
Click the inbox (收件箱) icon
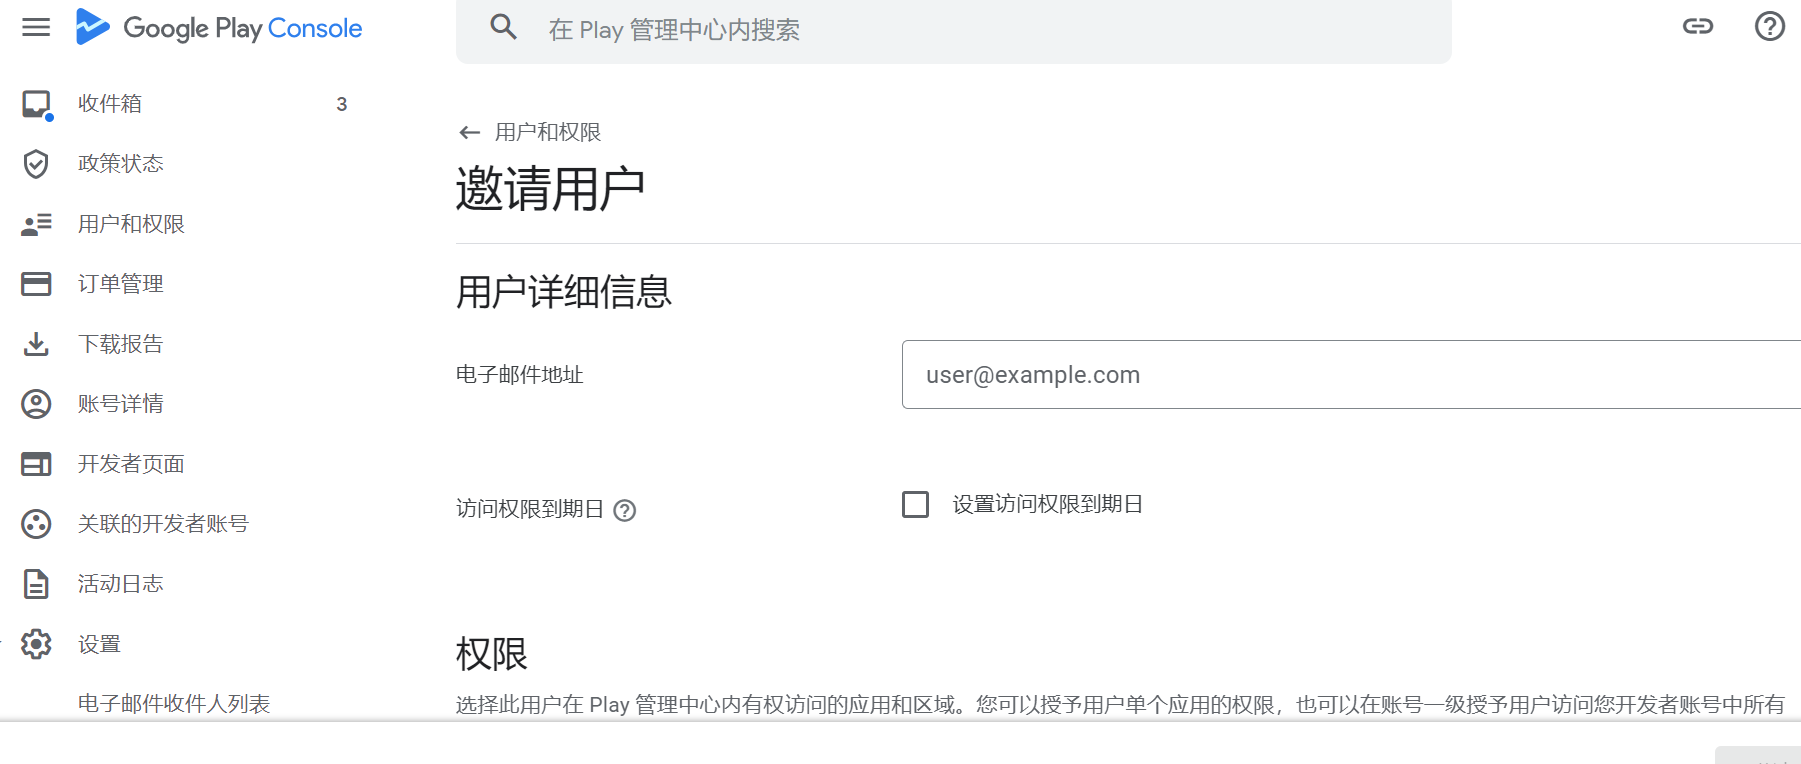click(37, 104)
